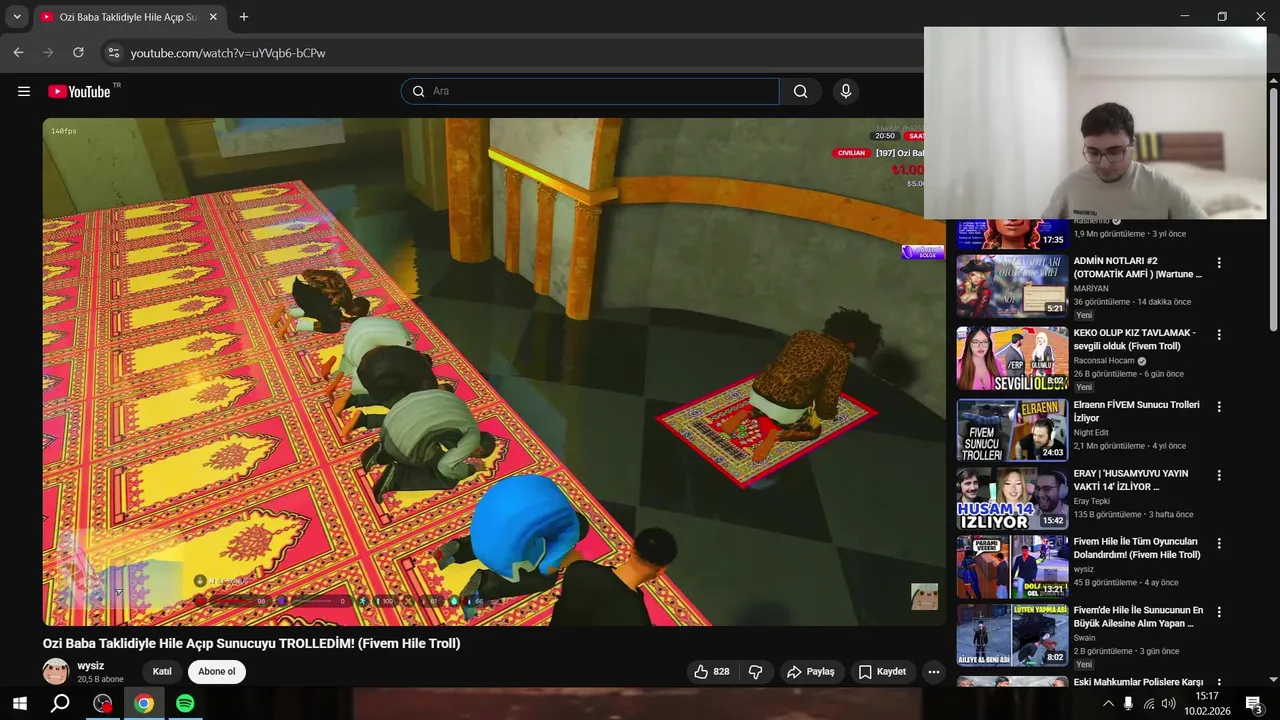This screenshot has width=1280, height=720.
Task: Open options menu for ADMİN NOTLARI #2 video
Action: tap(1218, 263)
